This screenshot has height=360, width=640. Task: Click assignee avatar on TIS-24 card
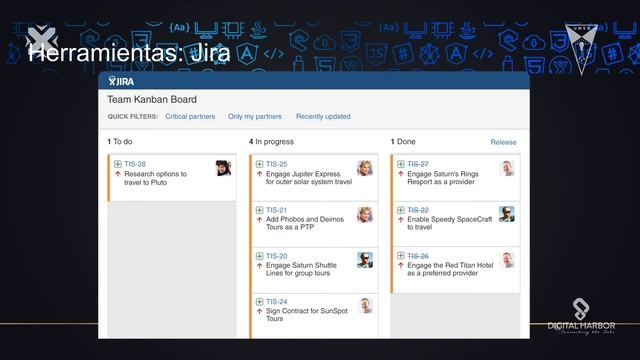[x=366, y=306]
